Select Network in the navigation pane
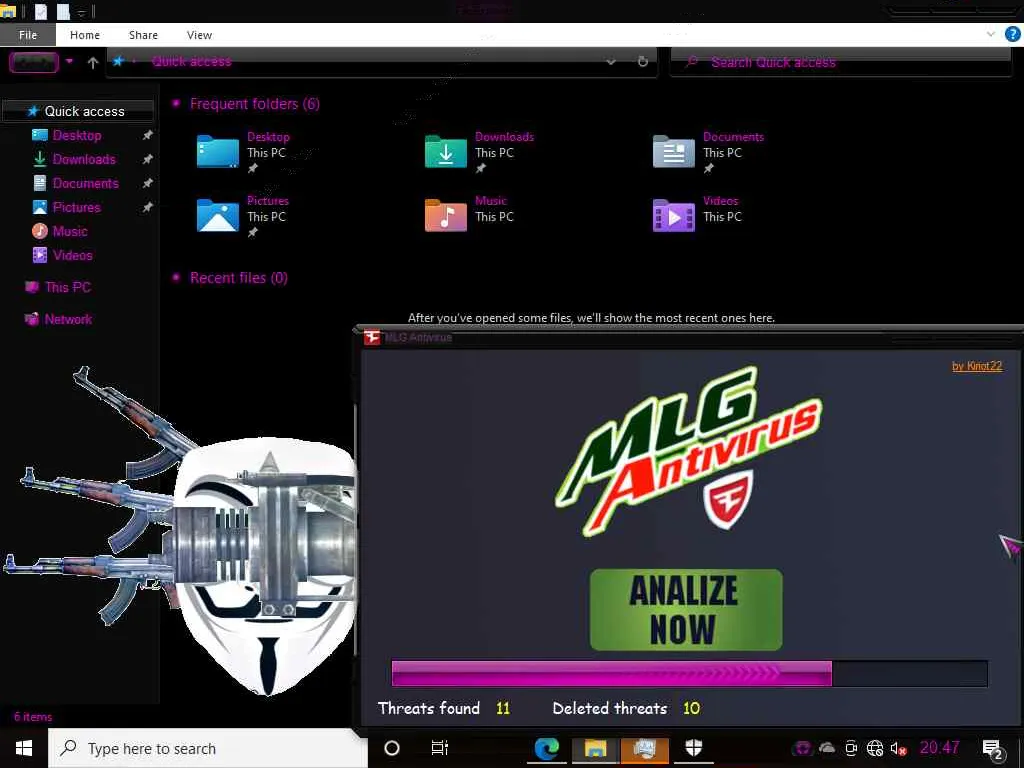The width and height of the screenshot is (1024, 768). click(x=67, y=319)
